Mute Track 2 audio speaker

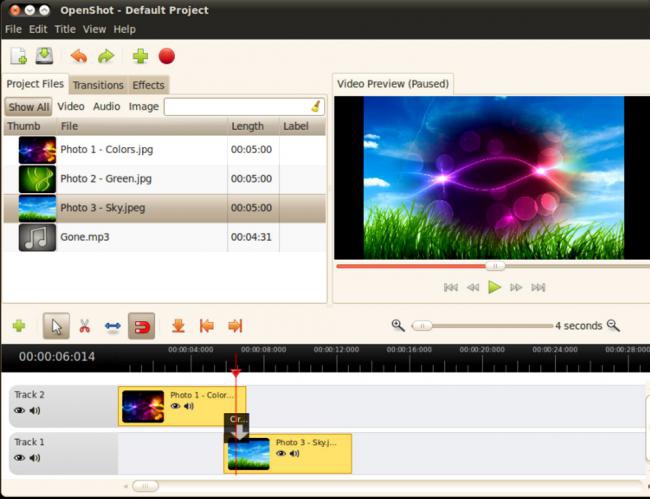point(35,410)
